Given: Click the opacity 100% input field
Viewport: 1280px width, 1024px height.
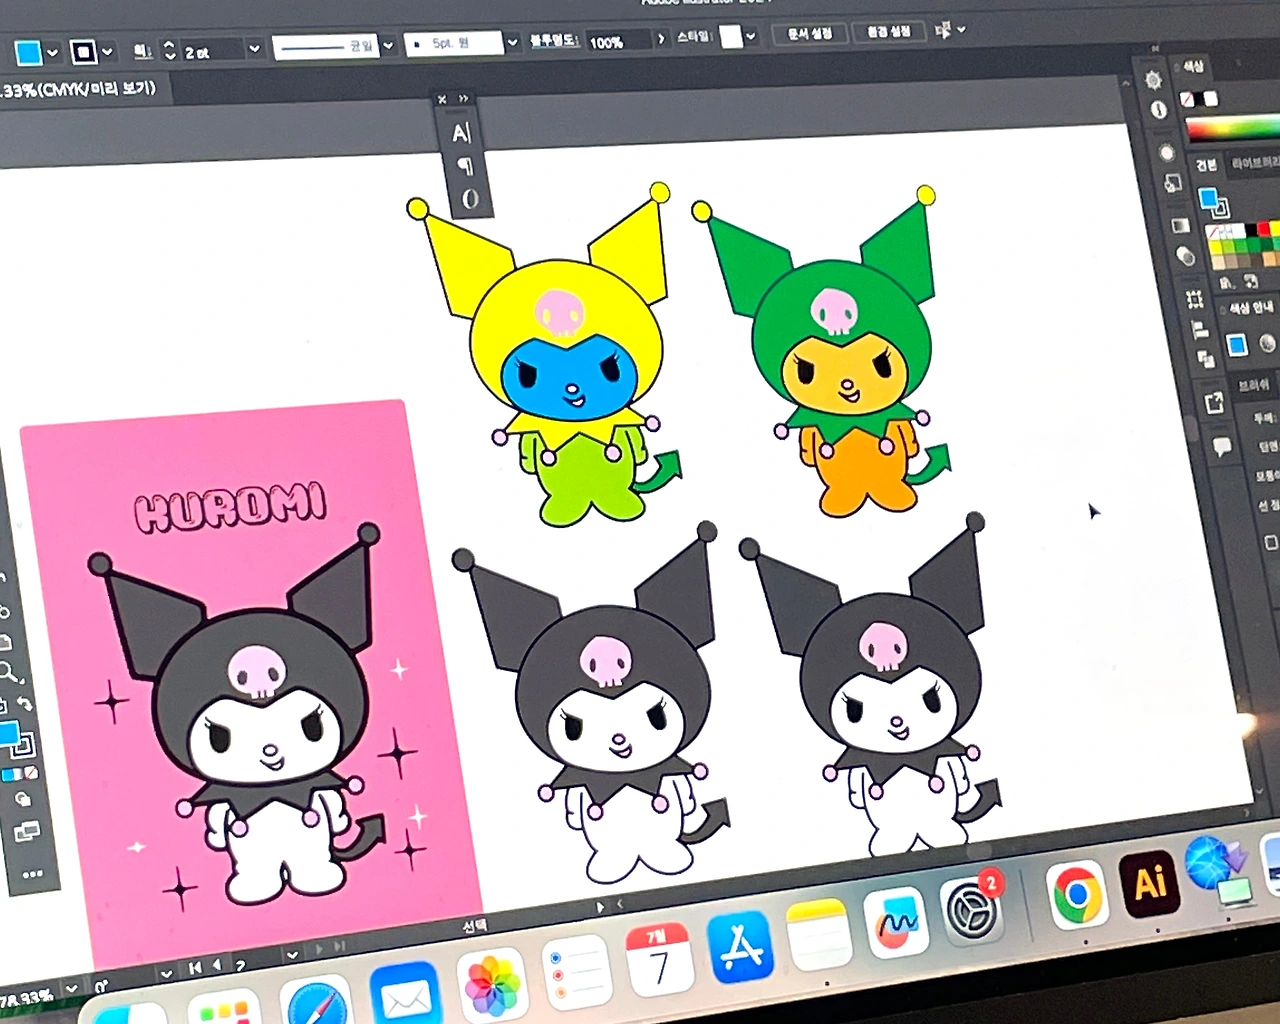Looking at the screenshot, I should [x=618, y=41].
